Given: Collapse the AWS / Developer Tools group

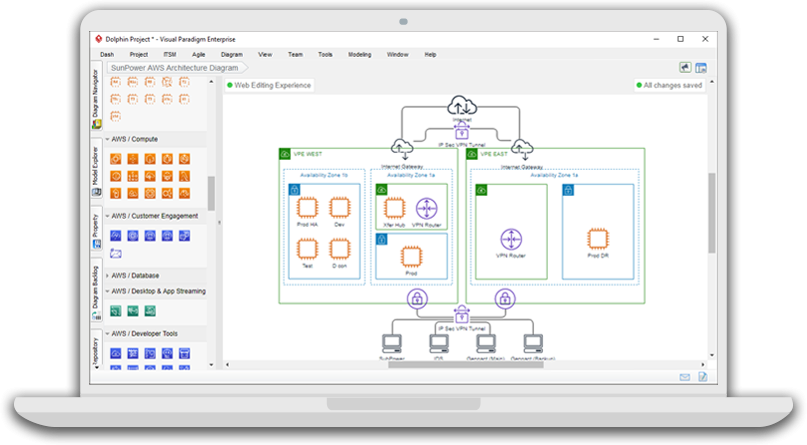Looking at the screenshot, I should pos(108,334).
